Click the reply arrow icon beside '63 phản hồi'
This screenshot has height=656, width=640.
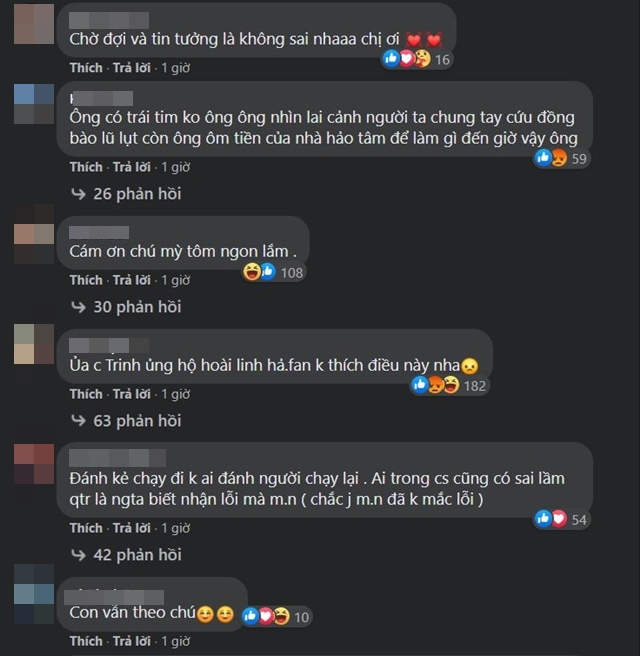pos(78,420)
